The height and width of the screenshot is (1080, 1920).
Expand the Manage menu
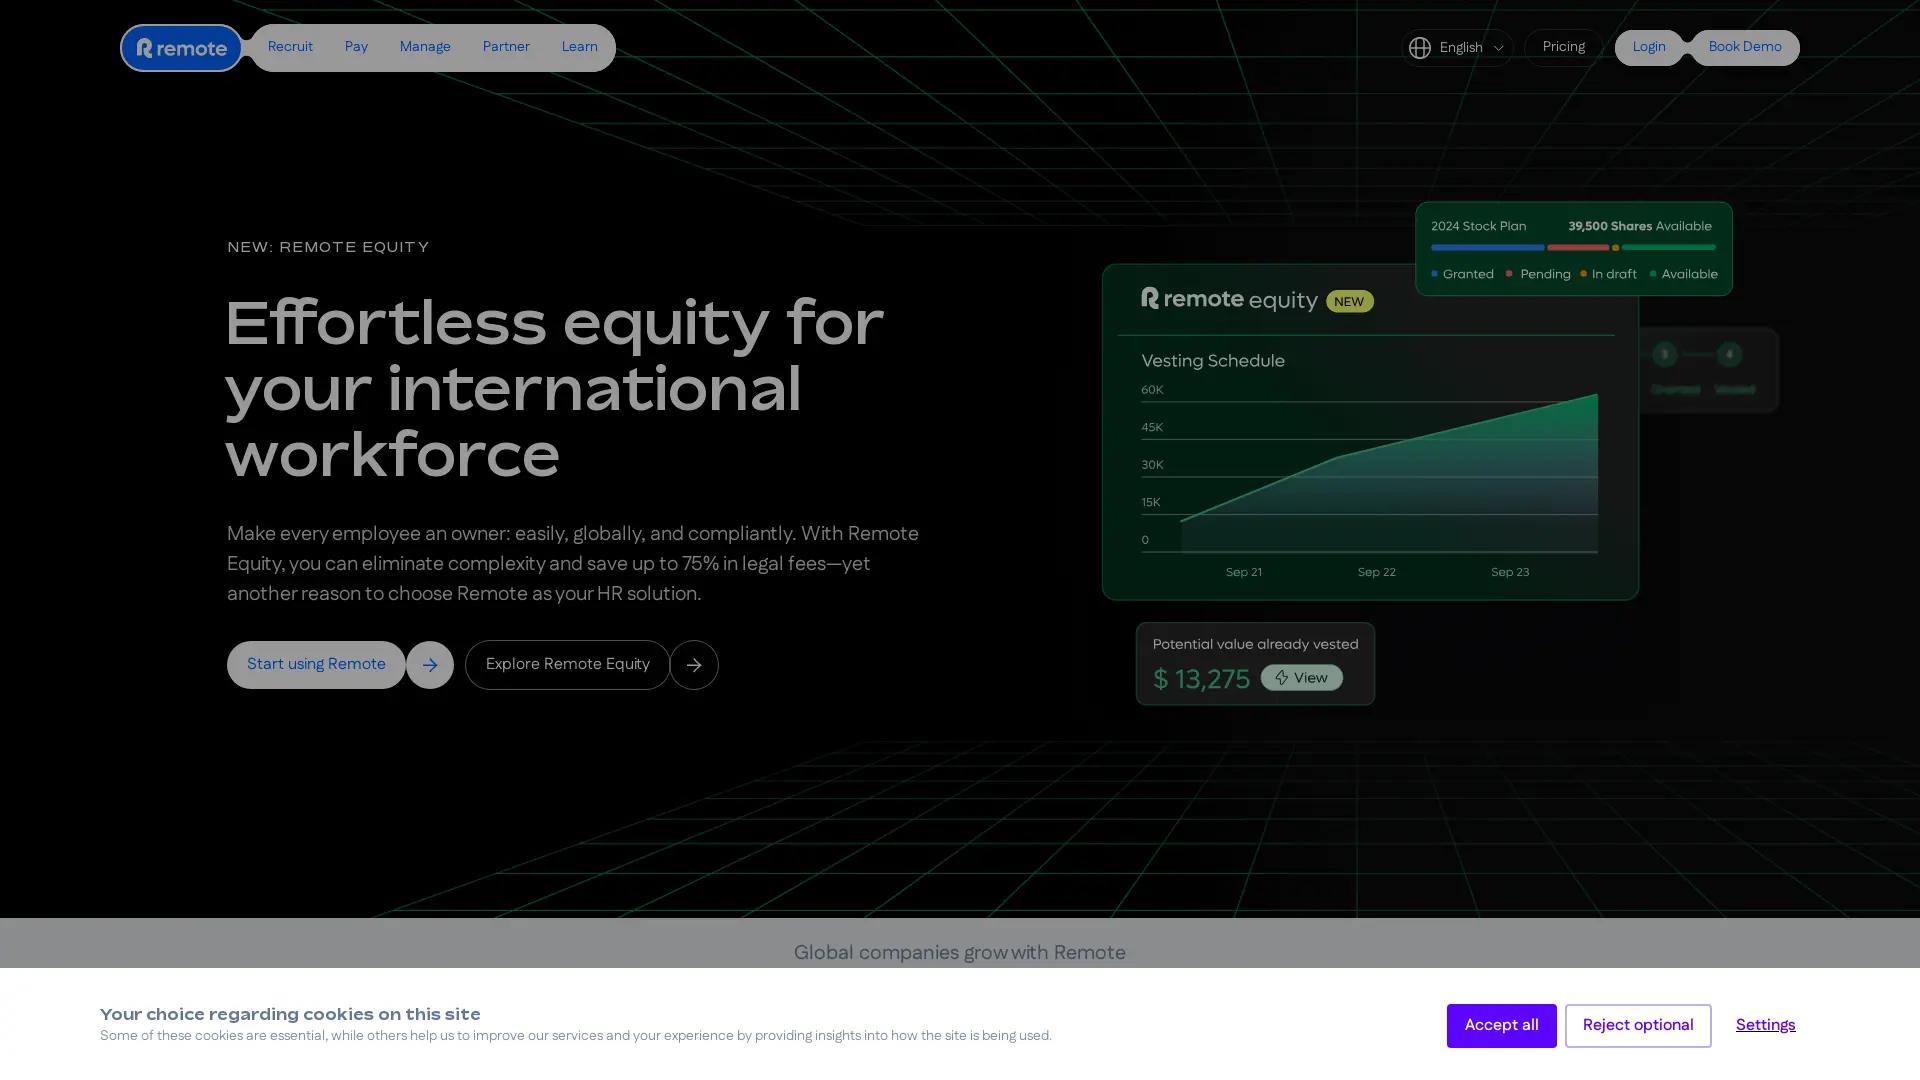(x=425, y=46)
